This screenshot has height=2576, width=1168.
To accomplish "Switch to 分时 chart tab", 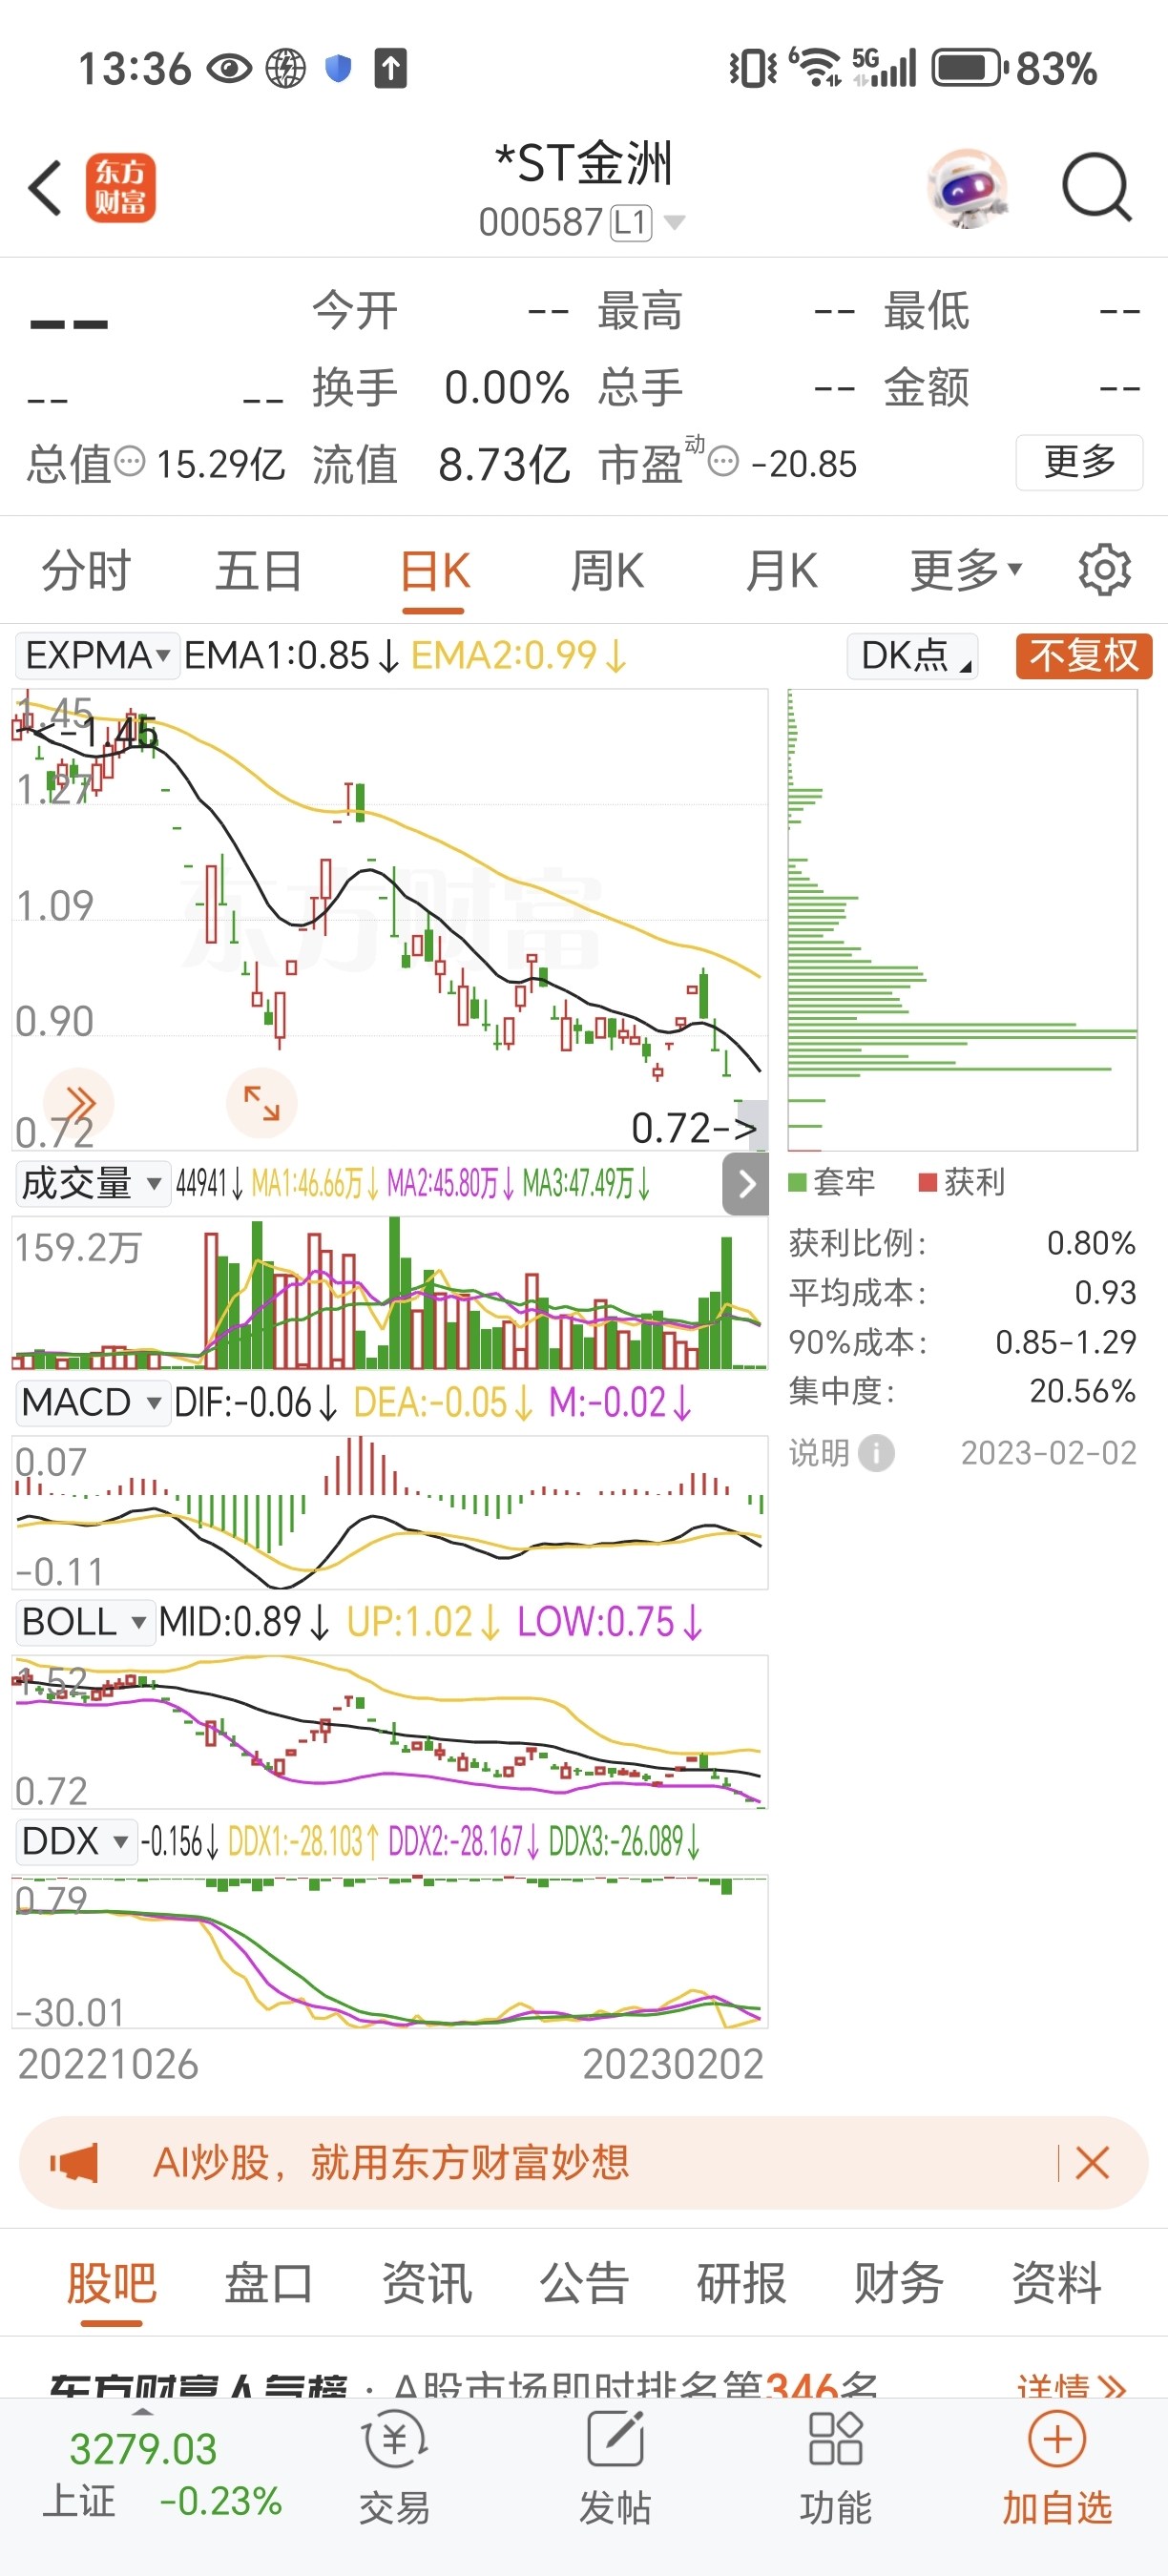I will click(86, 571).
